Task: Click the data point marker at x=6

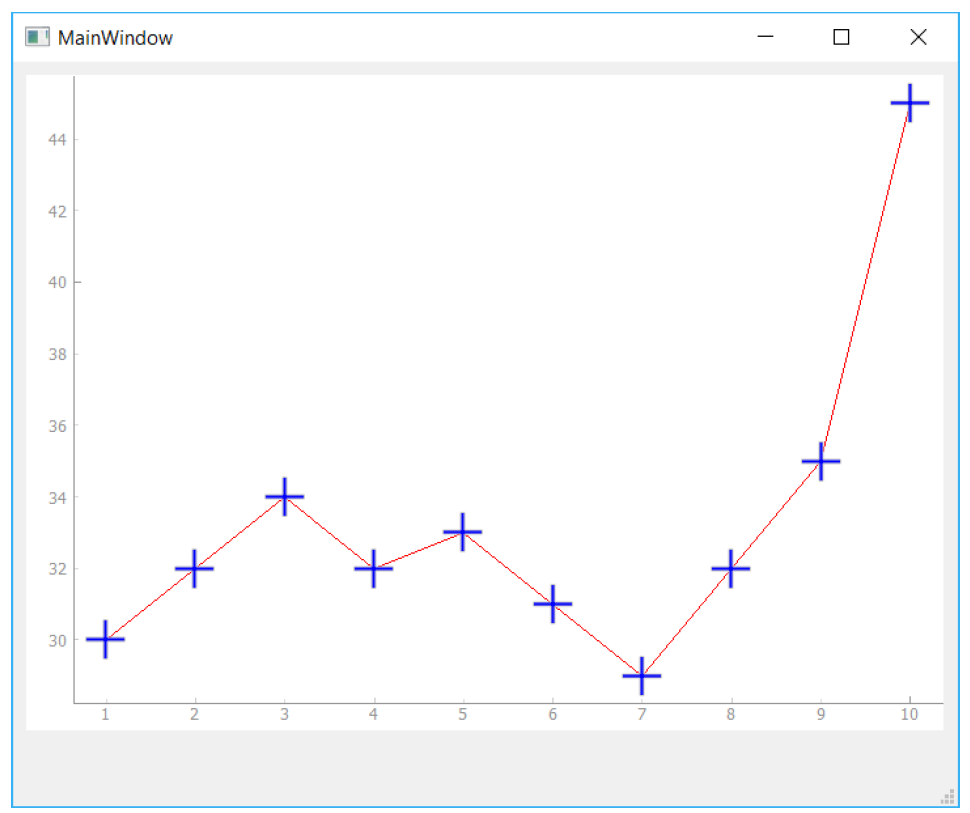Action: 552,604
